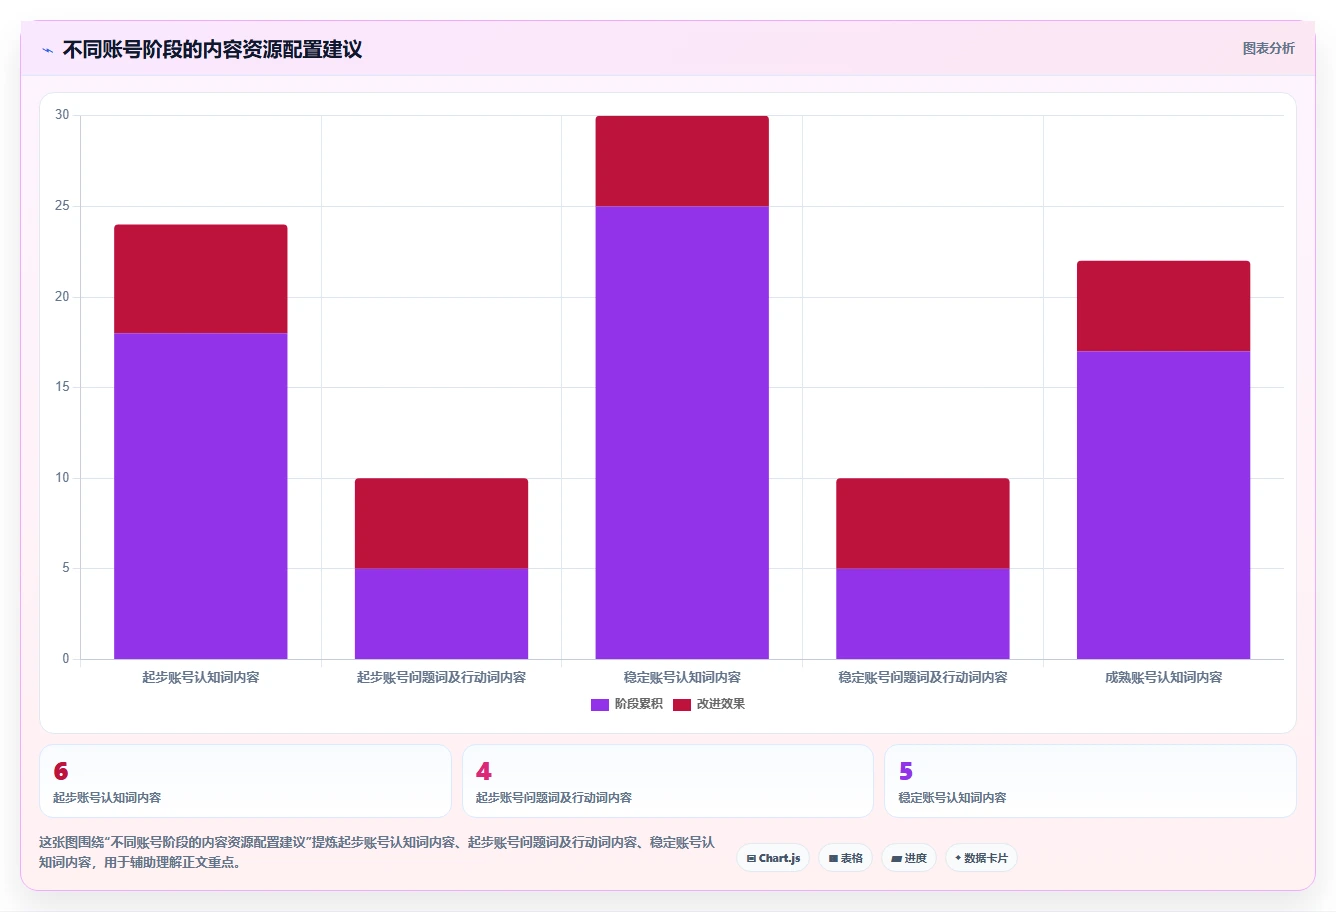This screenshot has width=1336, height=912.
Task: Toggle the 阶段累积 legend purple swatch
Action: pyautogui.click(x=600, y=704)
